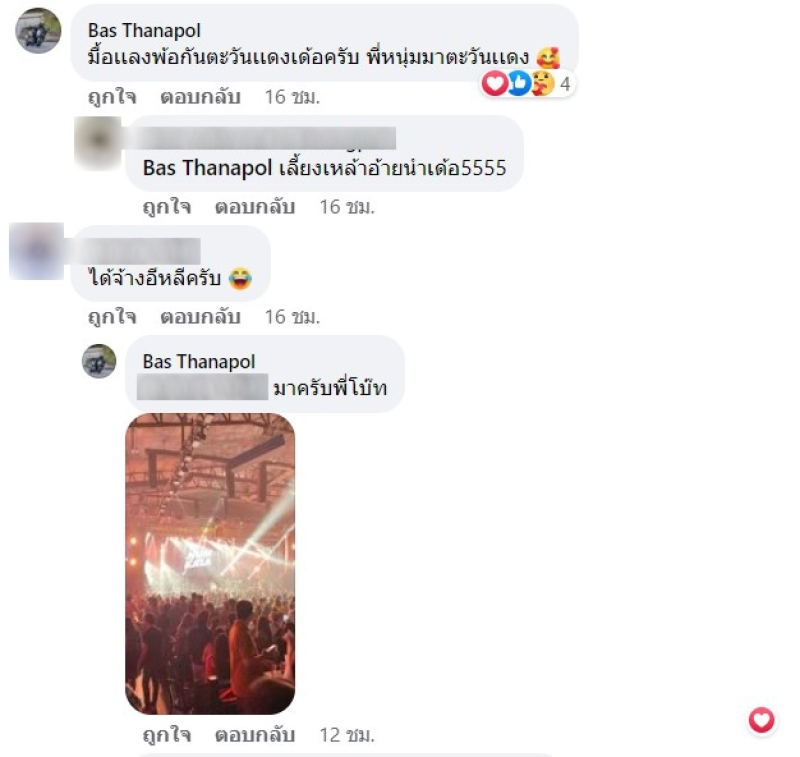Viewport: 800px width, 757px height.
Task: Open the Bas Thanapol mention in the reply
Action: click(207, 168)
